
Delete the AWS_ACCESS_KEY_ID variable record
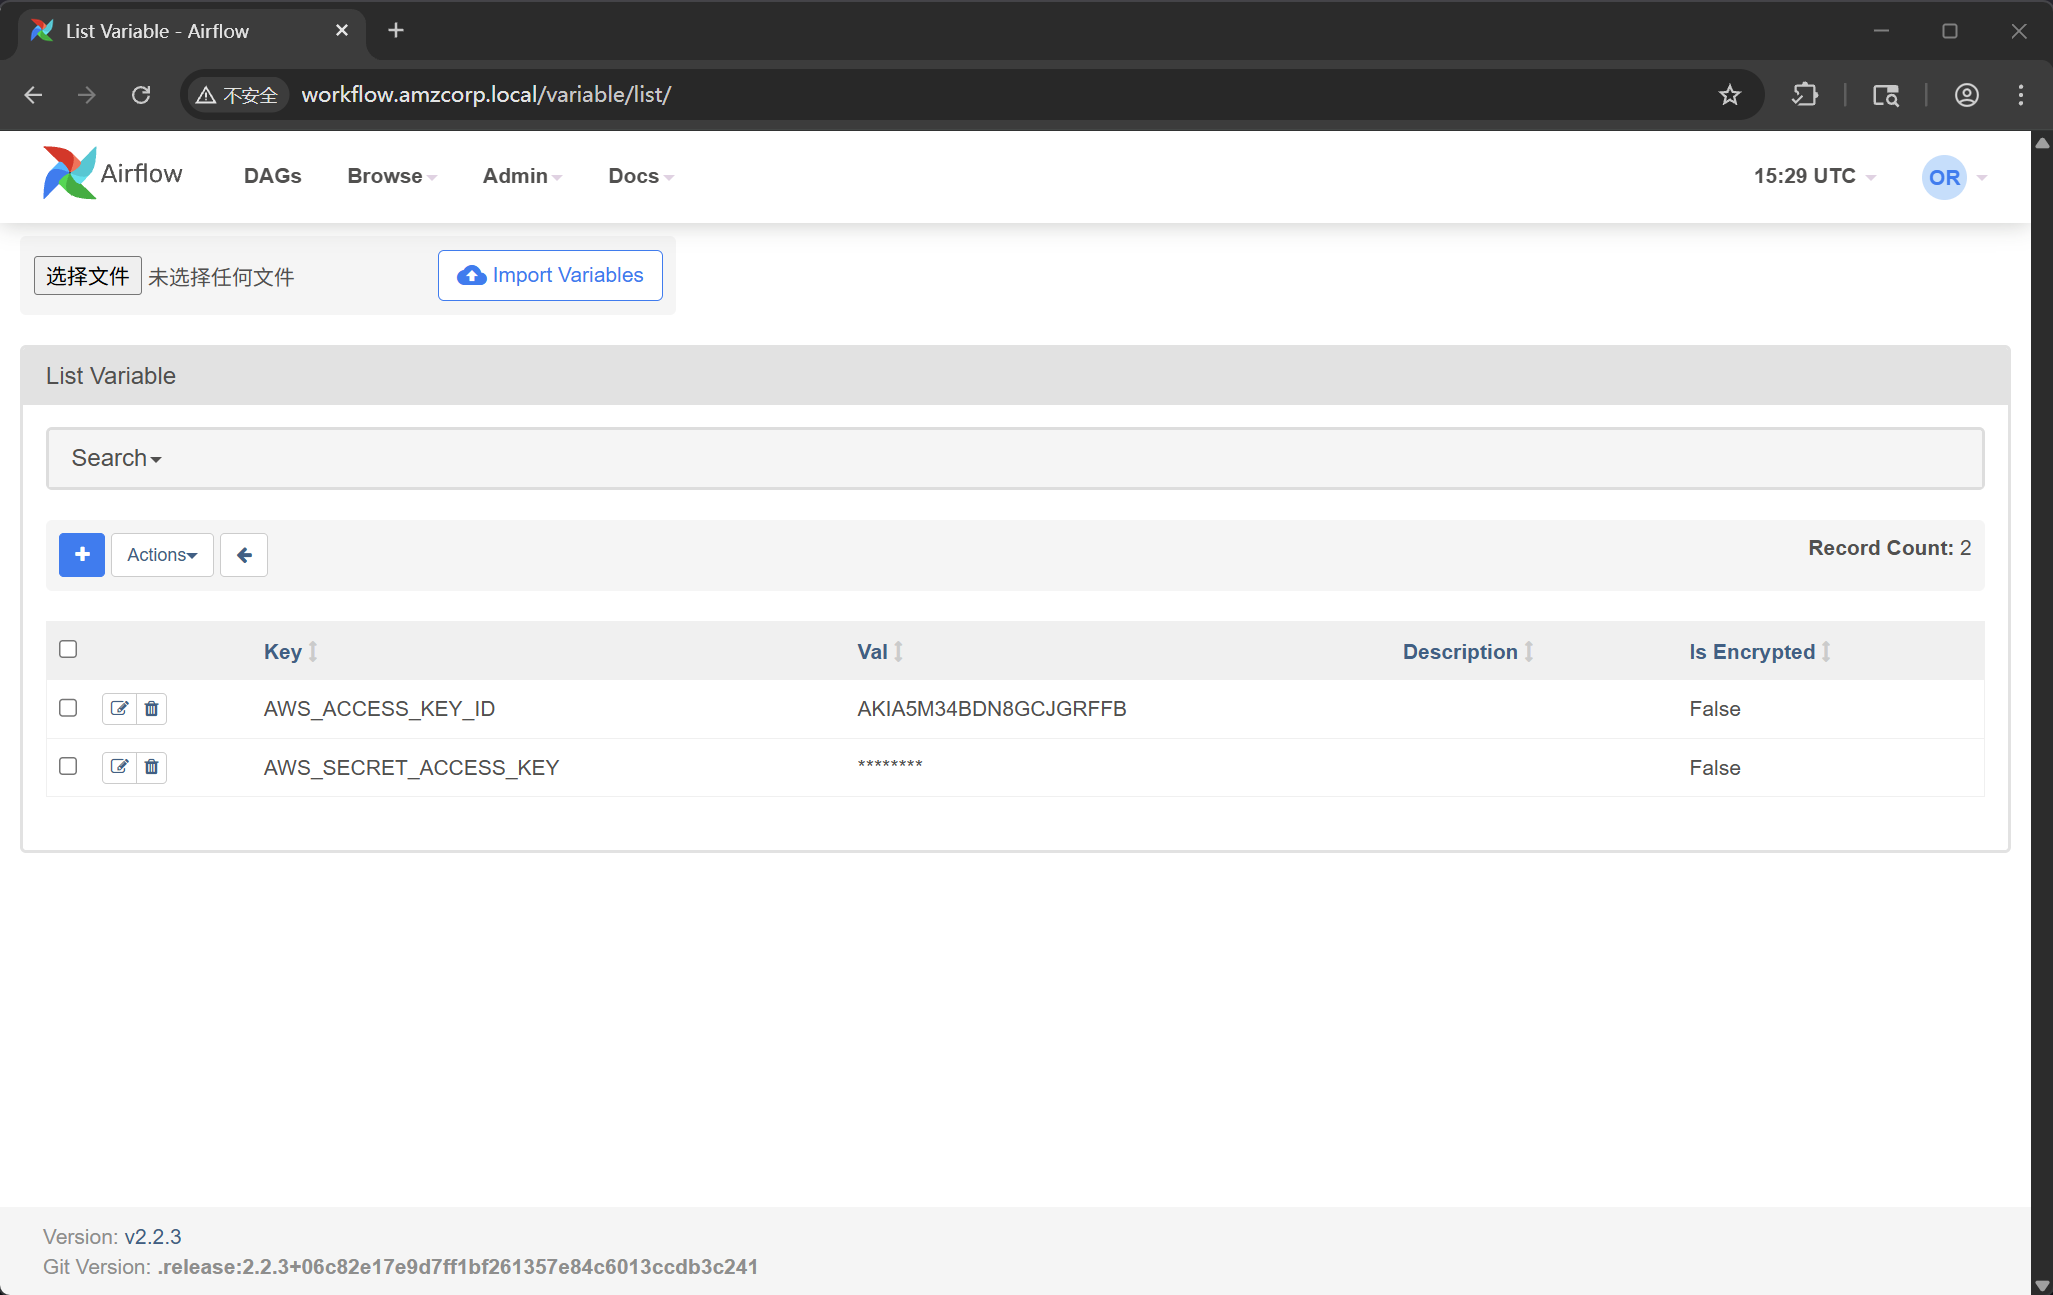pyautogui.click(x=151, y=709)
